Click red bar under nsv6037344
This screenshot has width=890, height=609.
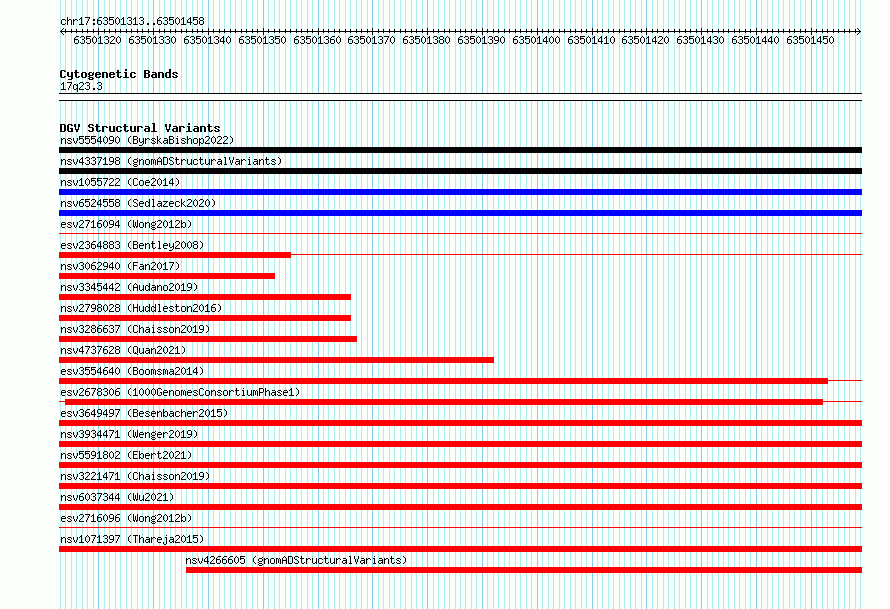460,507
